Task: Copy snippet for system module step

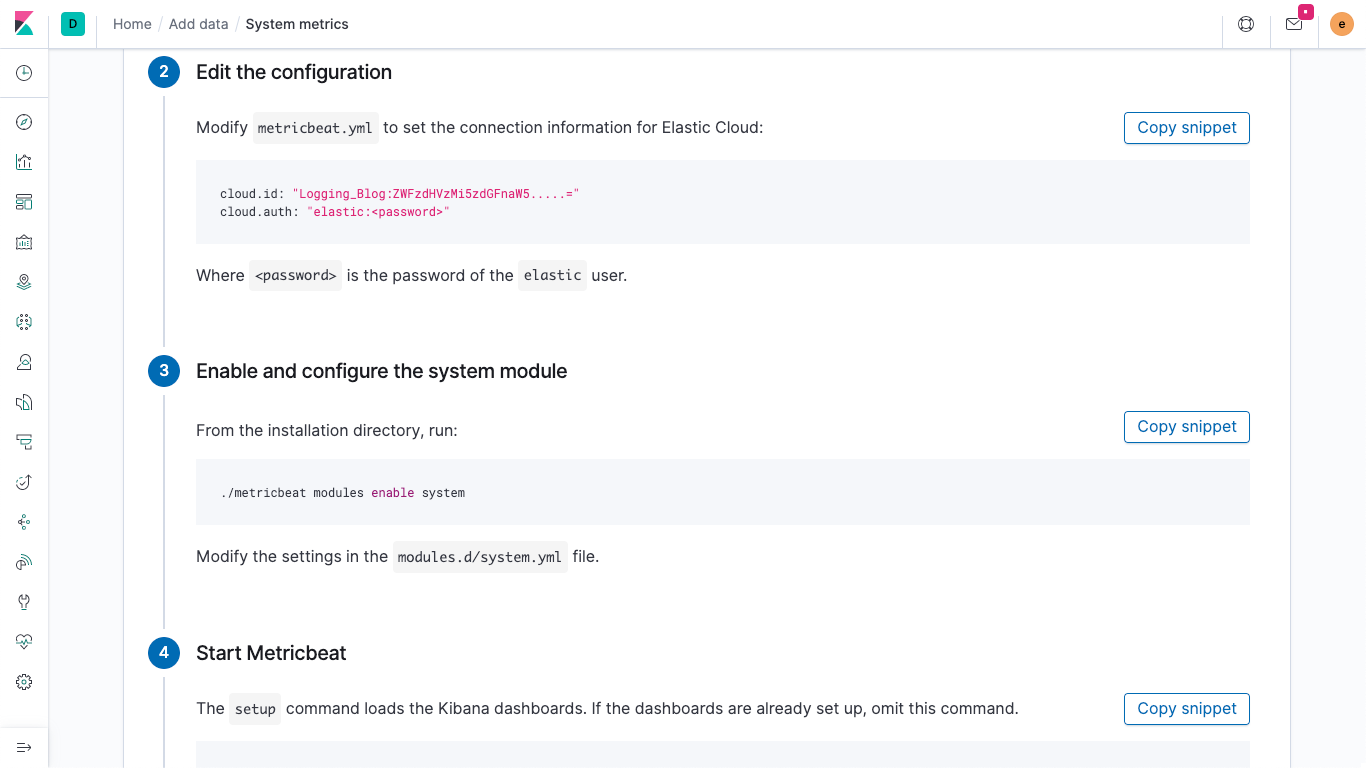Action: pyautogui.click(x=1187, y=427)
